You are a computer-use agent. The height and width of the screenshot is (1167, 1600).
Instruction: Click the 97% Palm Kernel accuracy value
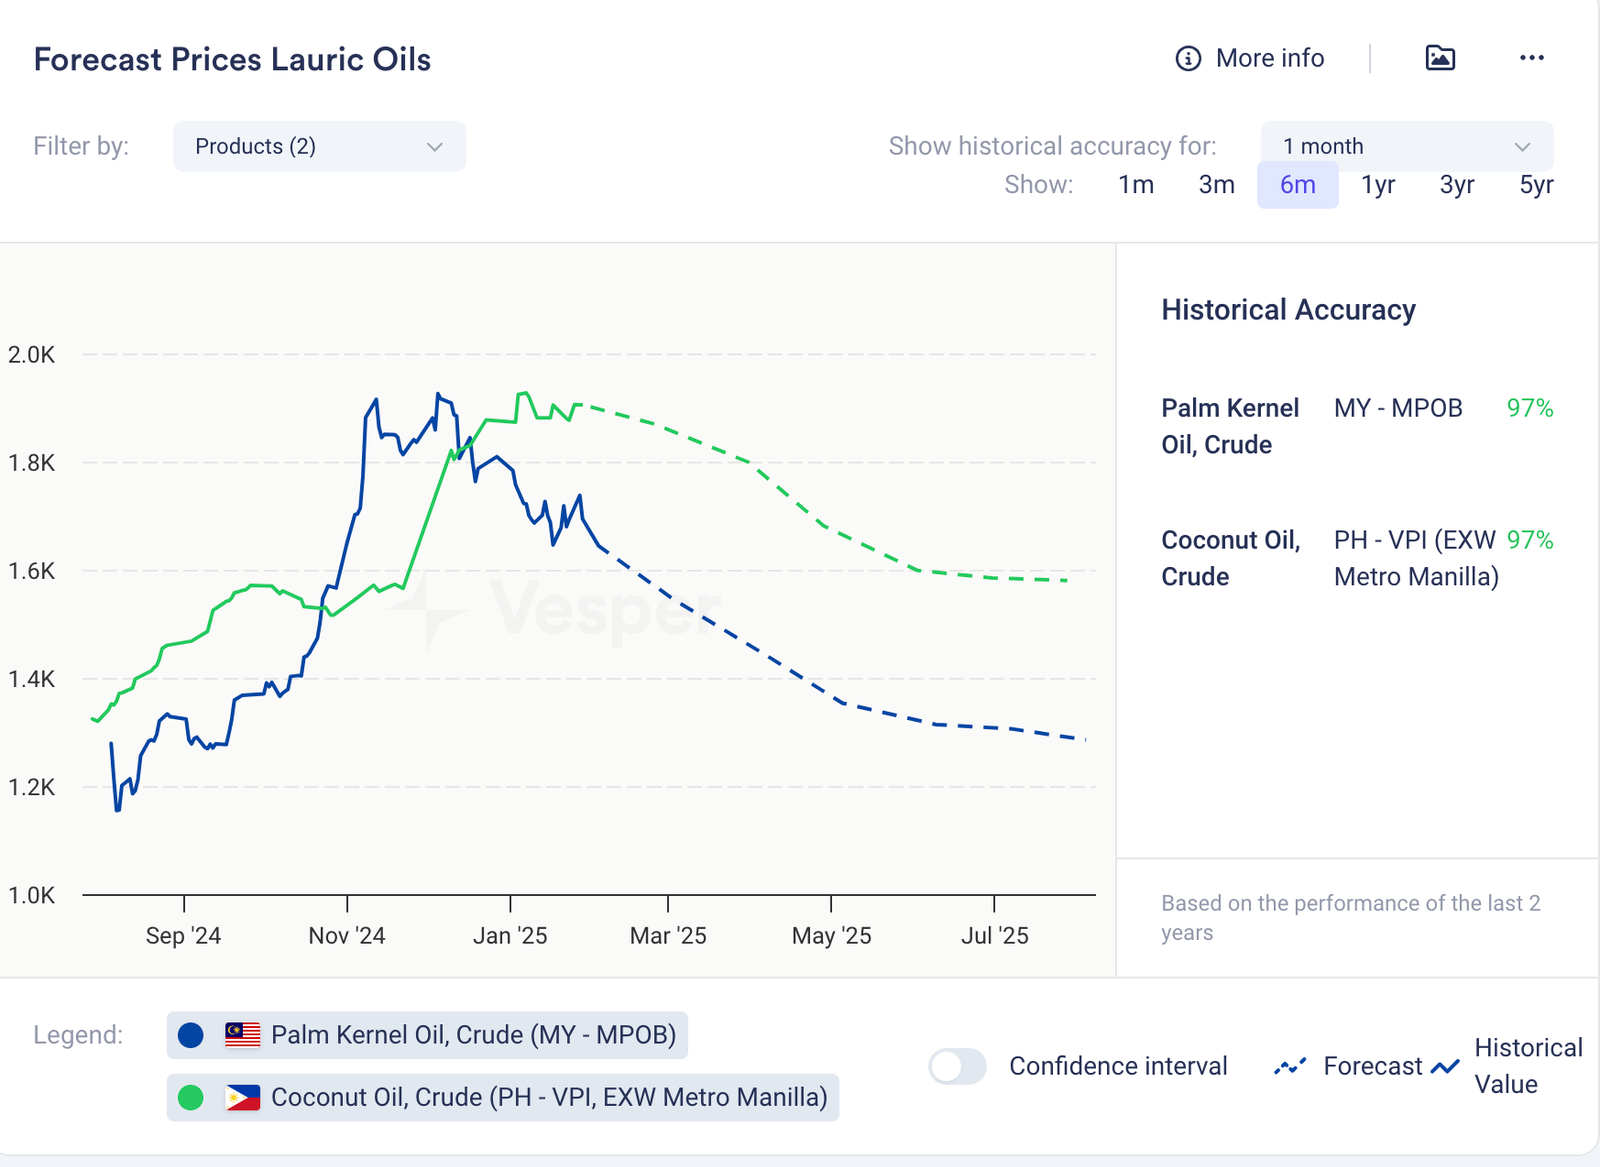click(1529, 408)
